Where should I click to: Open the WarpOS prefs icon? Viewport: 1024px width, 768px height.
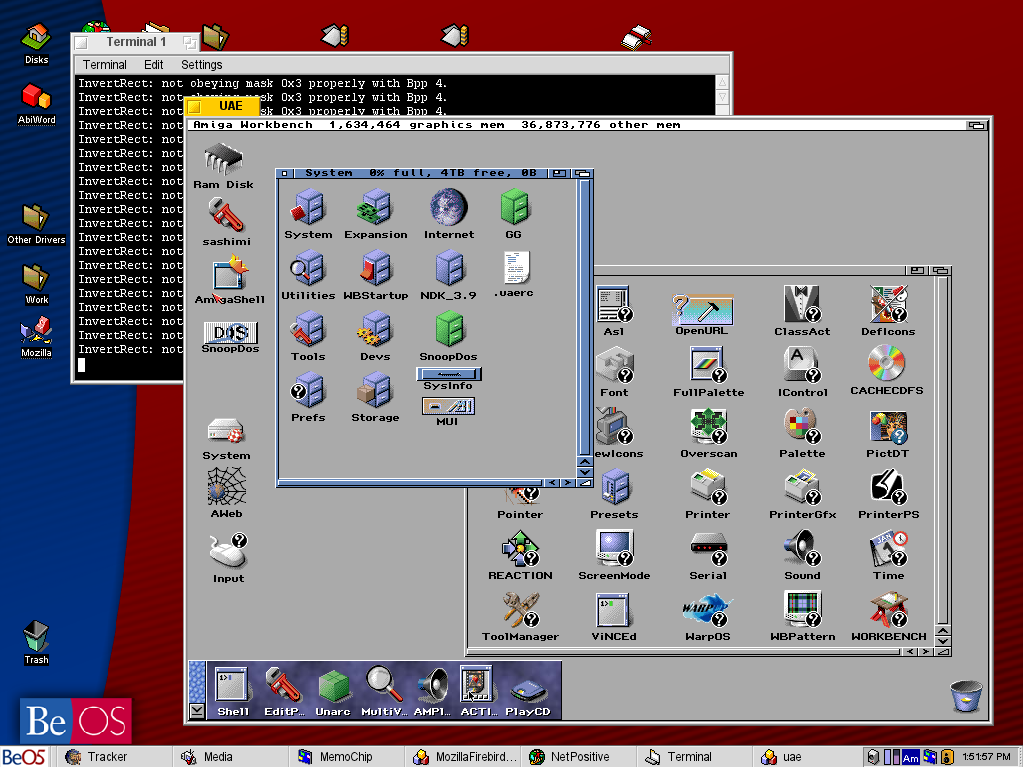[x=707, y=609]
